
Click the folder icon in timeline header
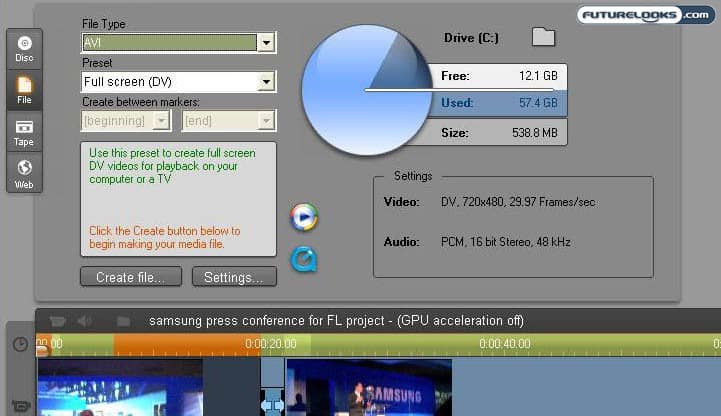(x=123, y=321)
